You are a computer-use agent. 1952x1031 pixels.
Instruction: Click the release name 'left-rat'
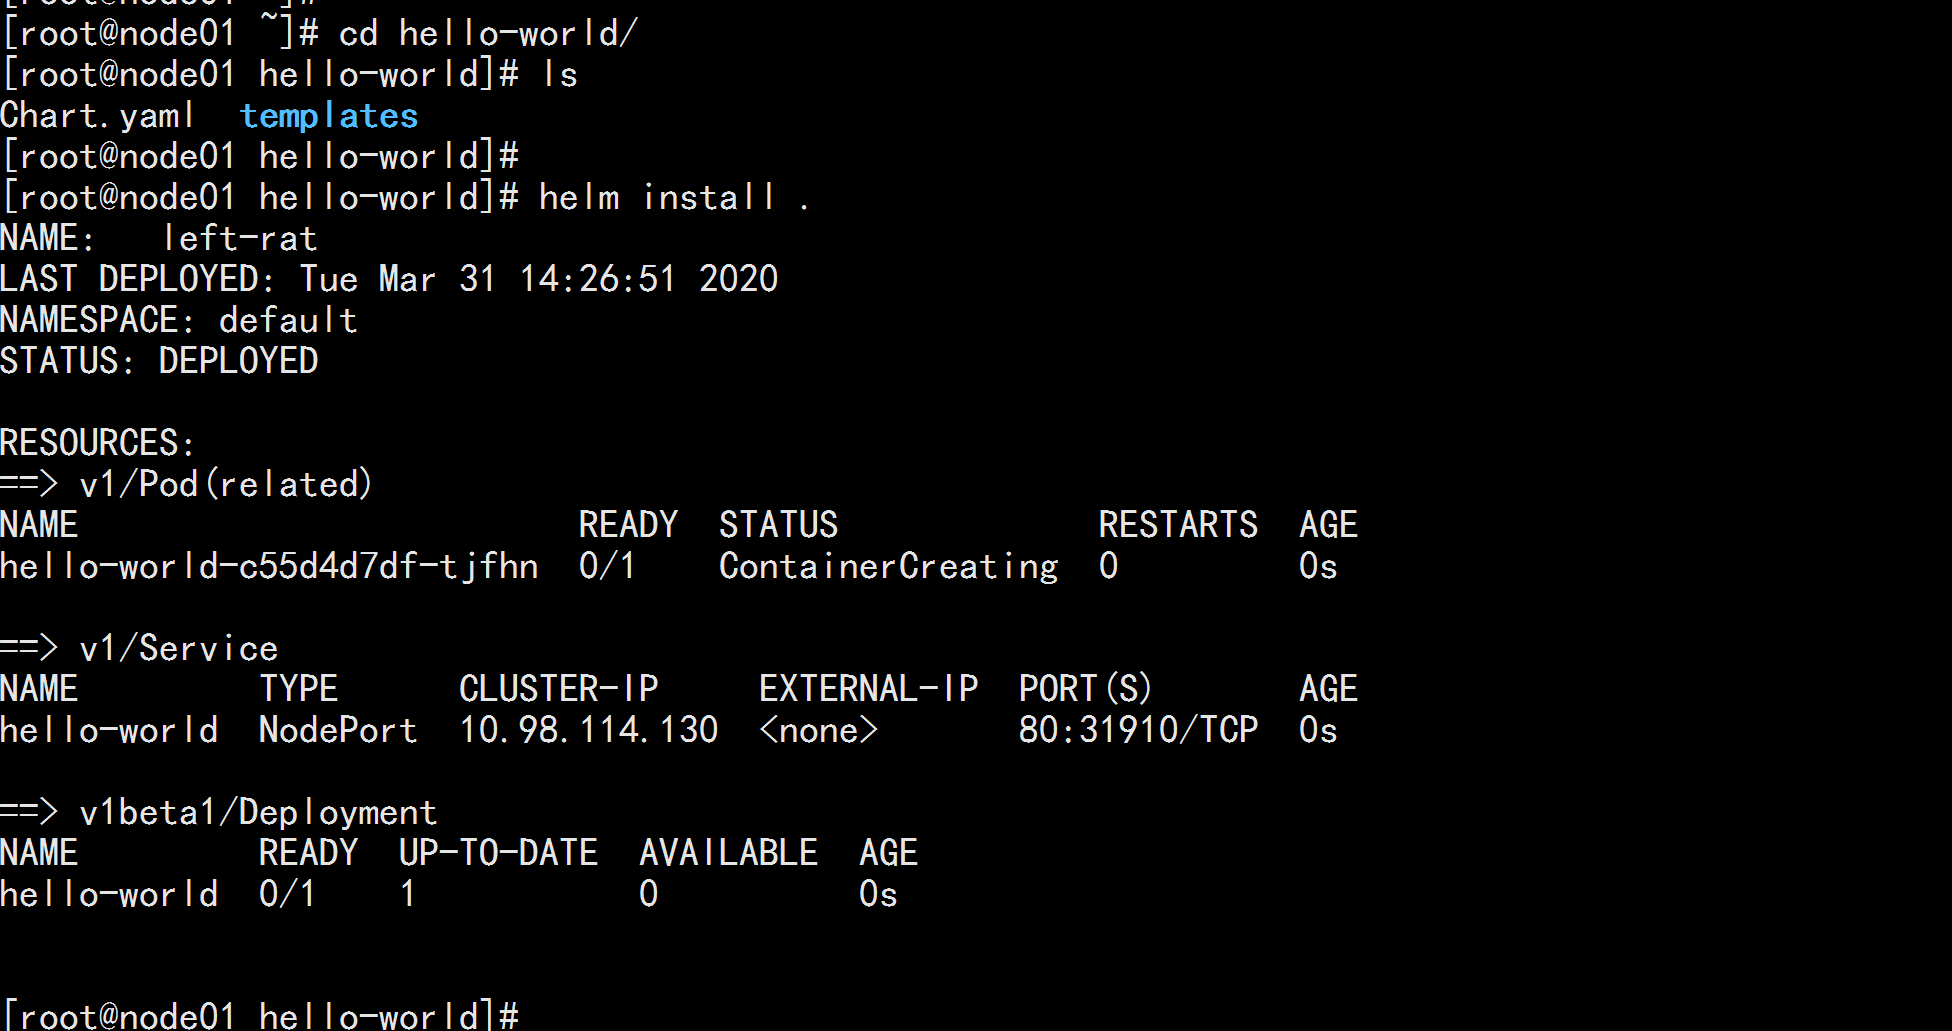tap(240, 238)
